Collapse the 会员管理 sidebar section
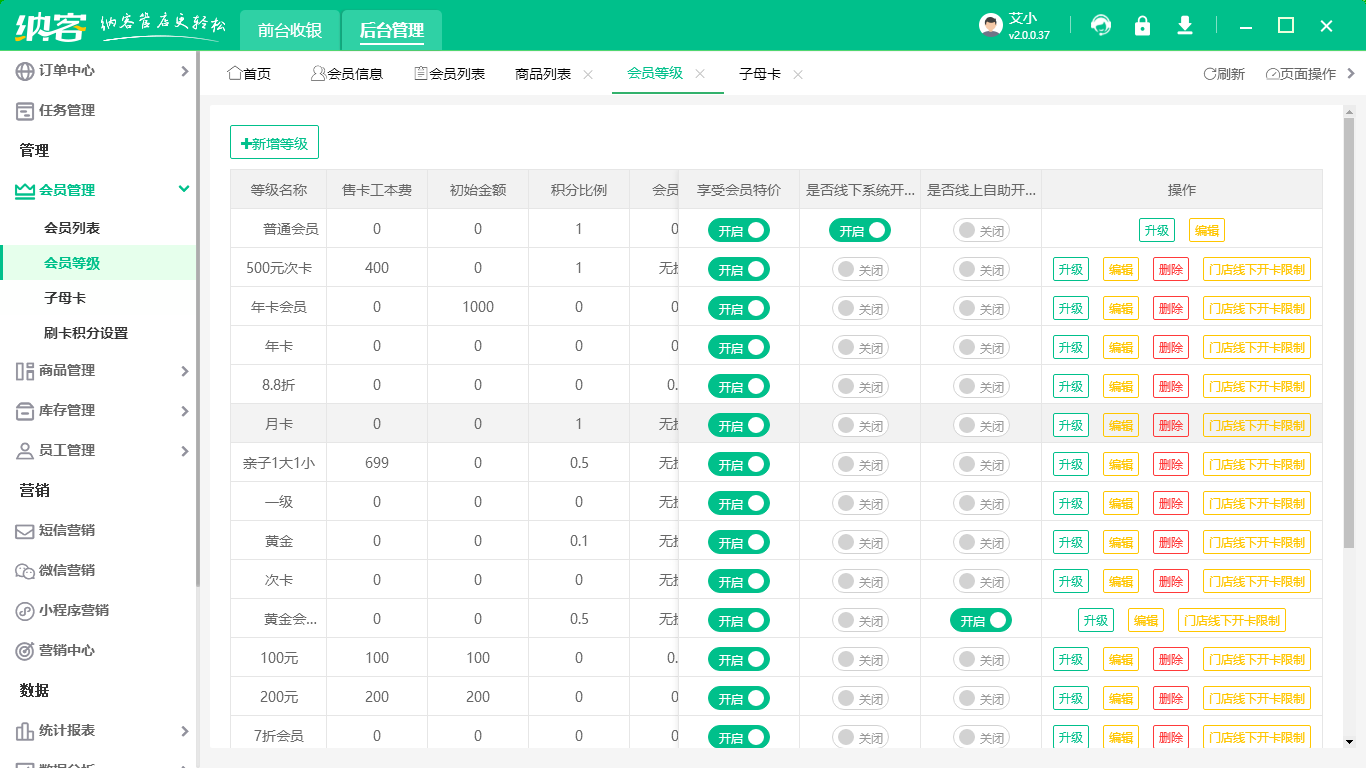The height and width of the screenshot is (768, 1366). click(90, 189)
